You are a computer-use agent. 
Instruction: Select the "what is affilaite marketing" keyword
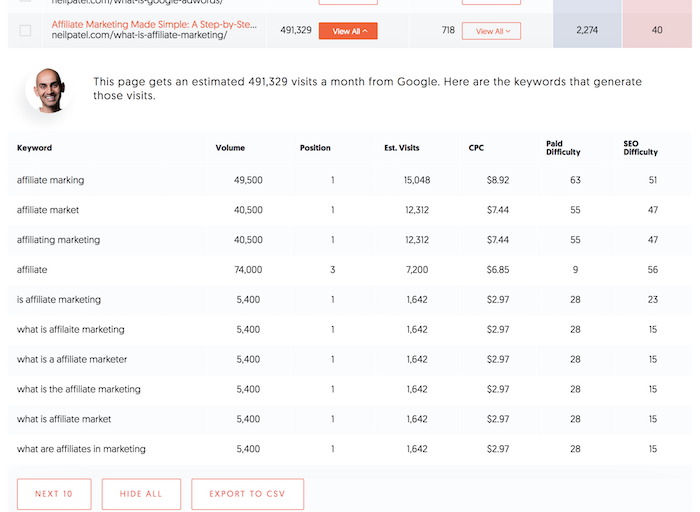pos(71,329)
